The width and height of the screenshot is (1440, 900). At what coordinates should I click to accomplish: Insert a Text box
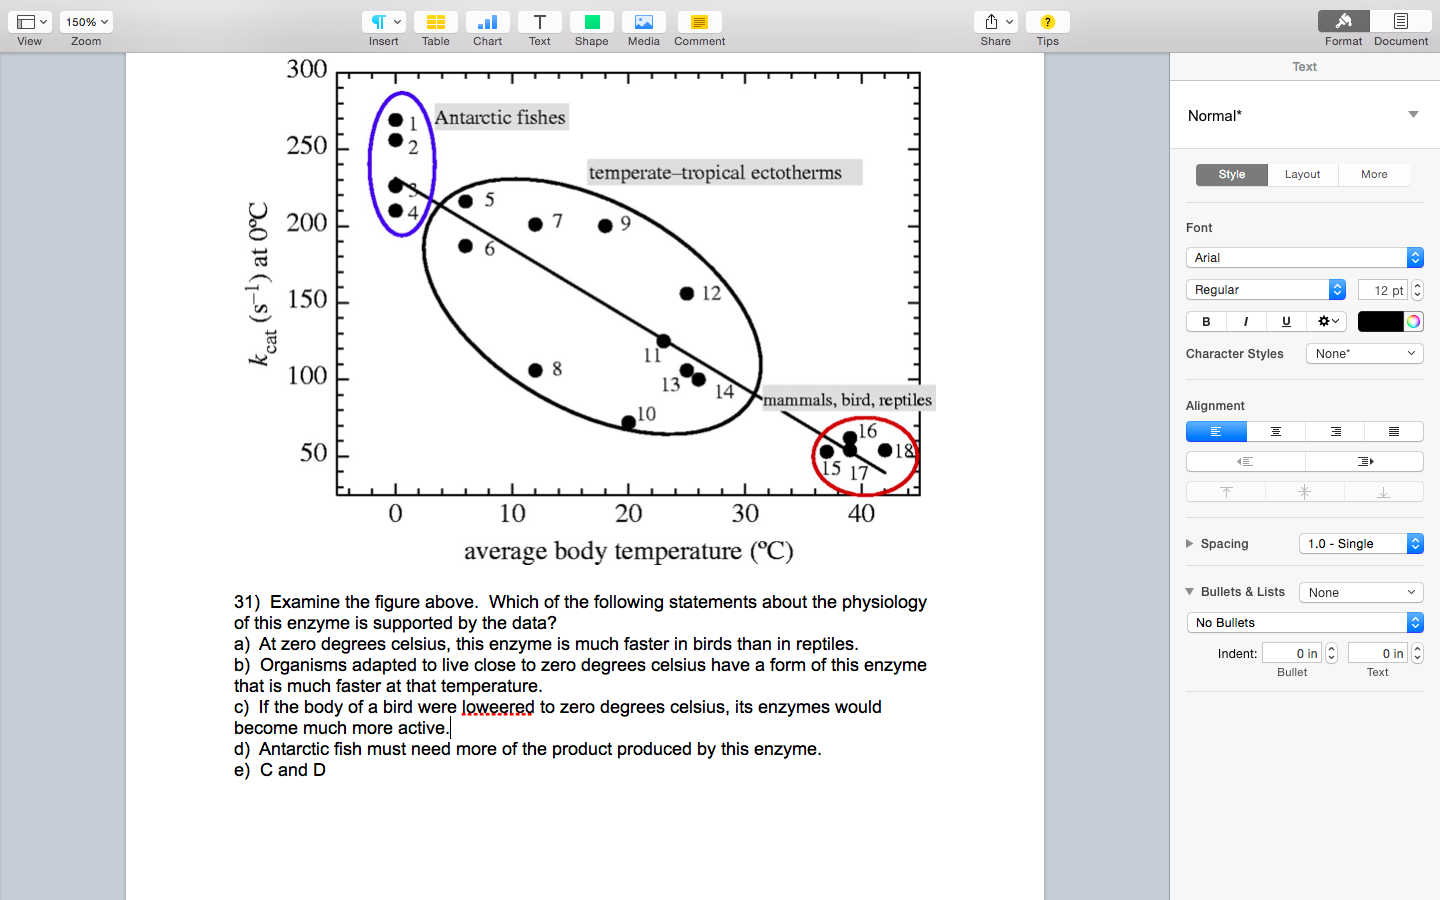pyautogui.click(x=539, y=22)
